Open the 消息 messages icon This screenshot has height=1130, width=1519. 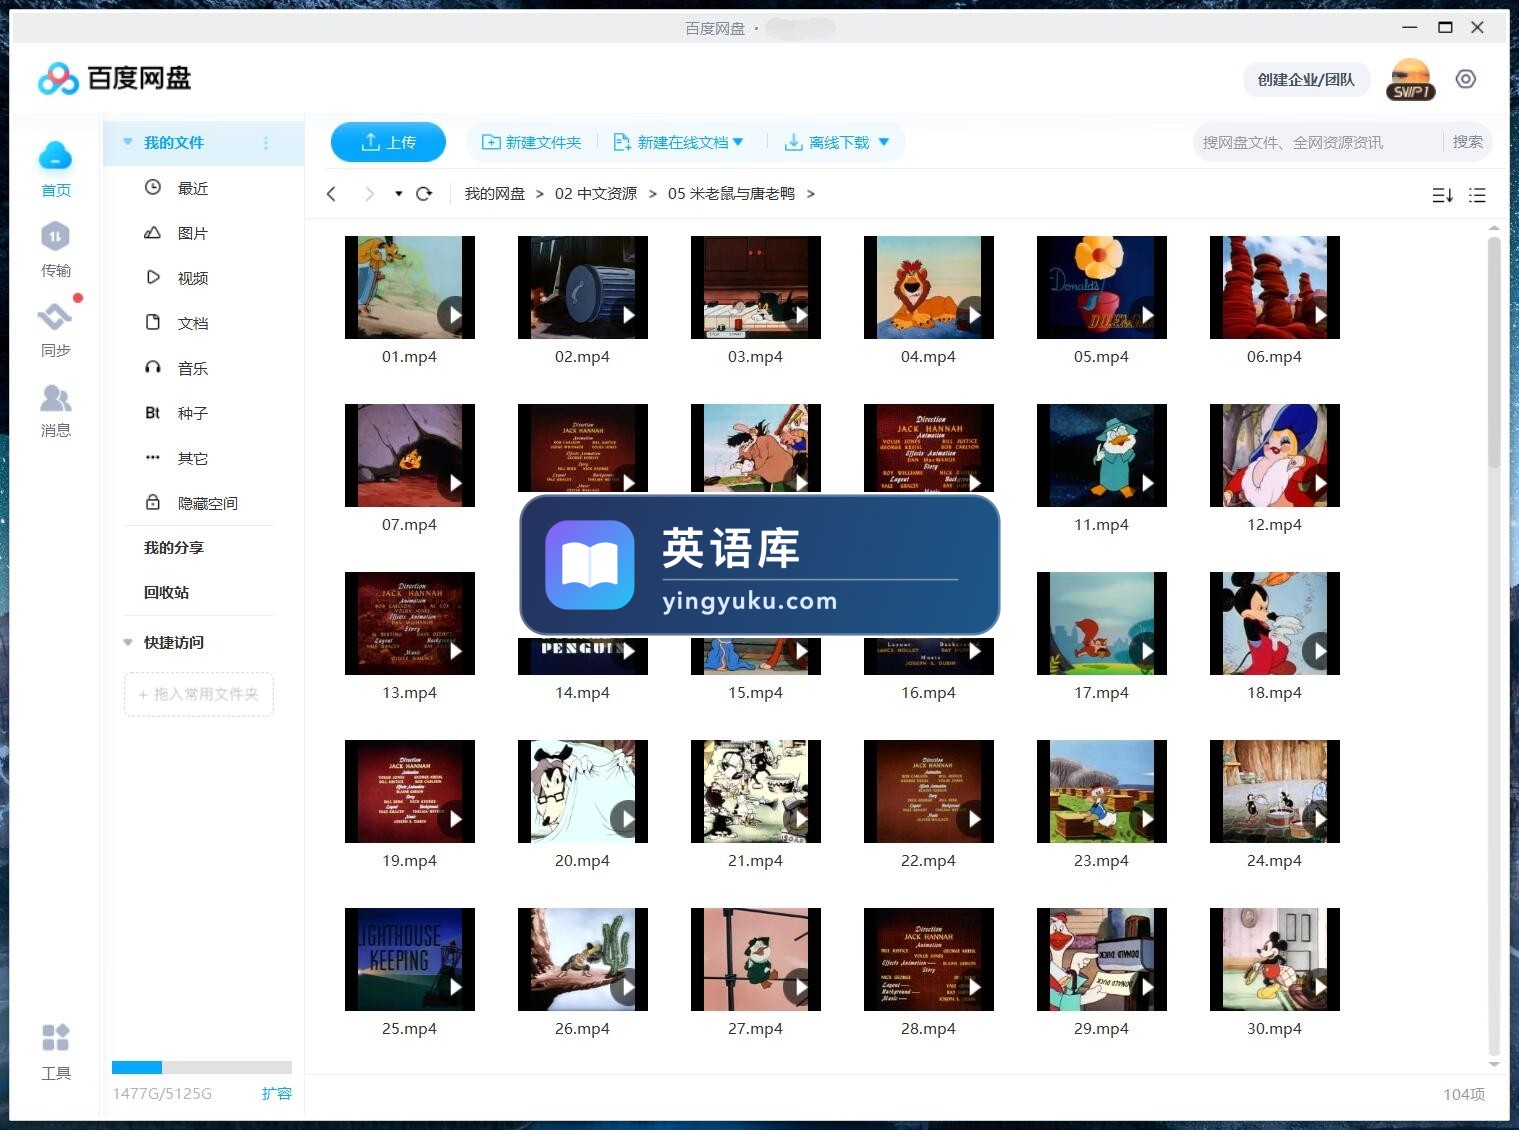(x=56, y=398)
